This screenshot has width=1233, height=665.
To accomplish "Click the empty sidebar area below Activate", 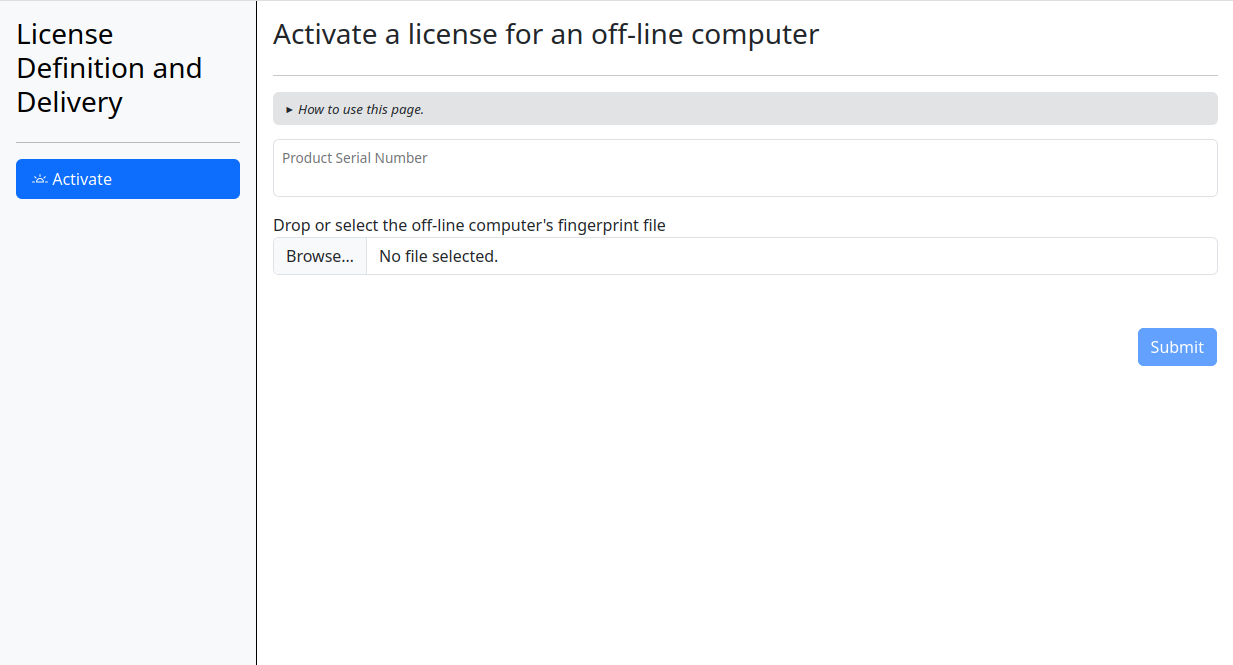I will (128, 420).
